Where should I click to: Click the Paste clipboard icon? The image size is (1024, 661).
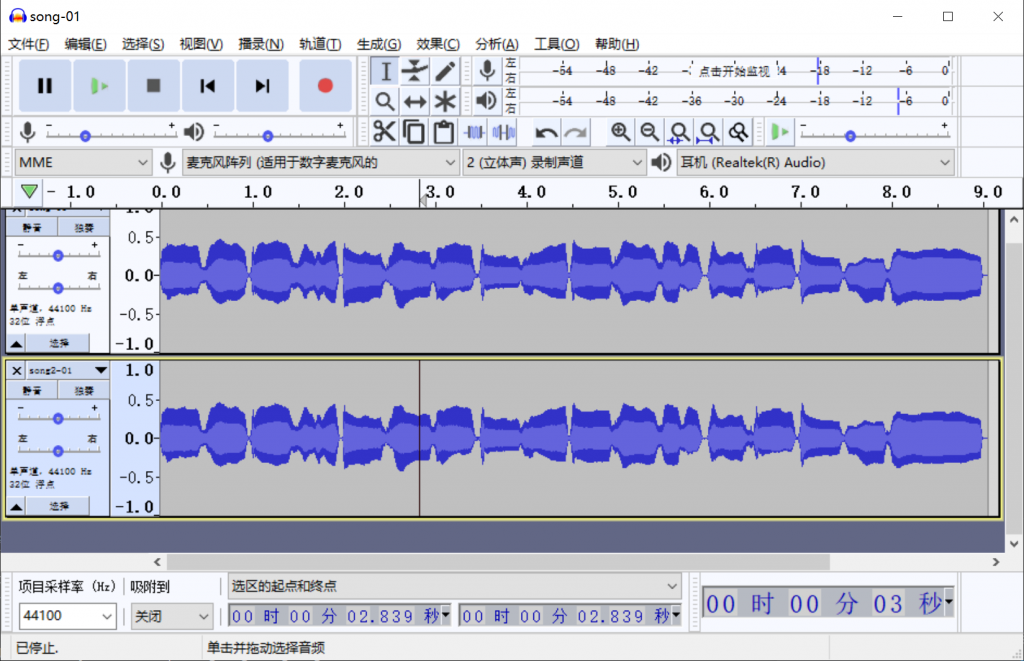coord(444,132)
